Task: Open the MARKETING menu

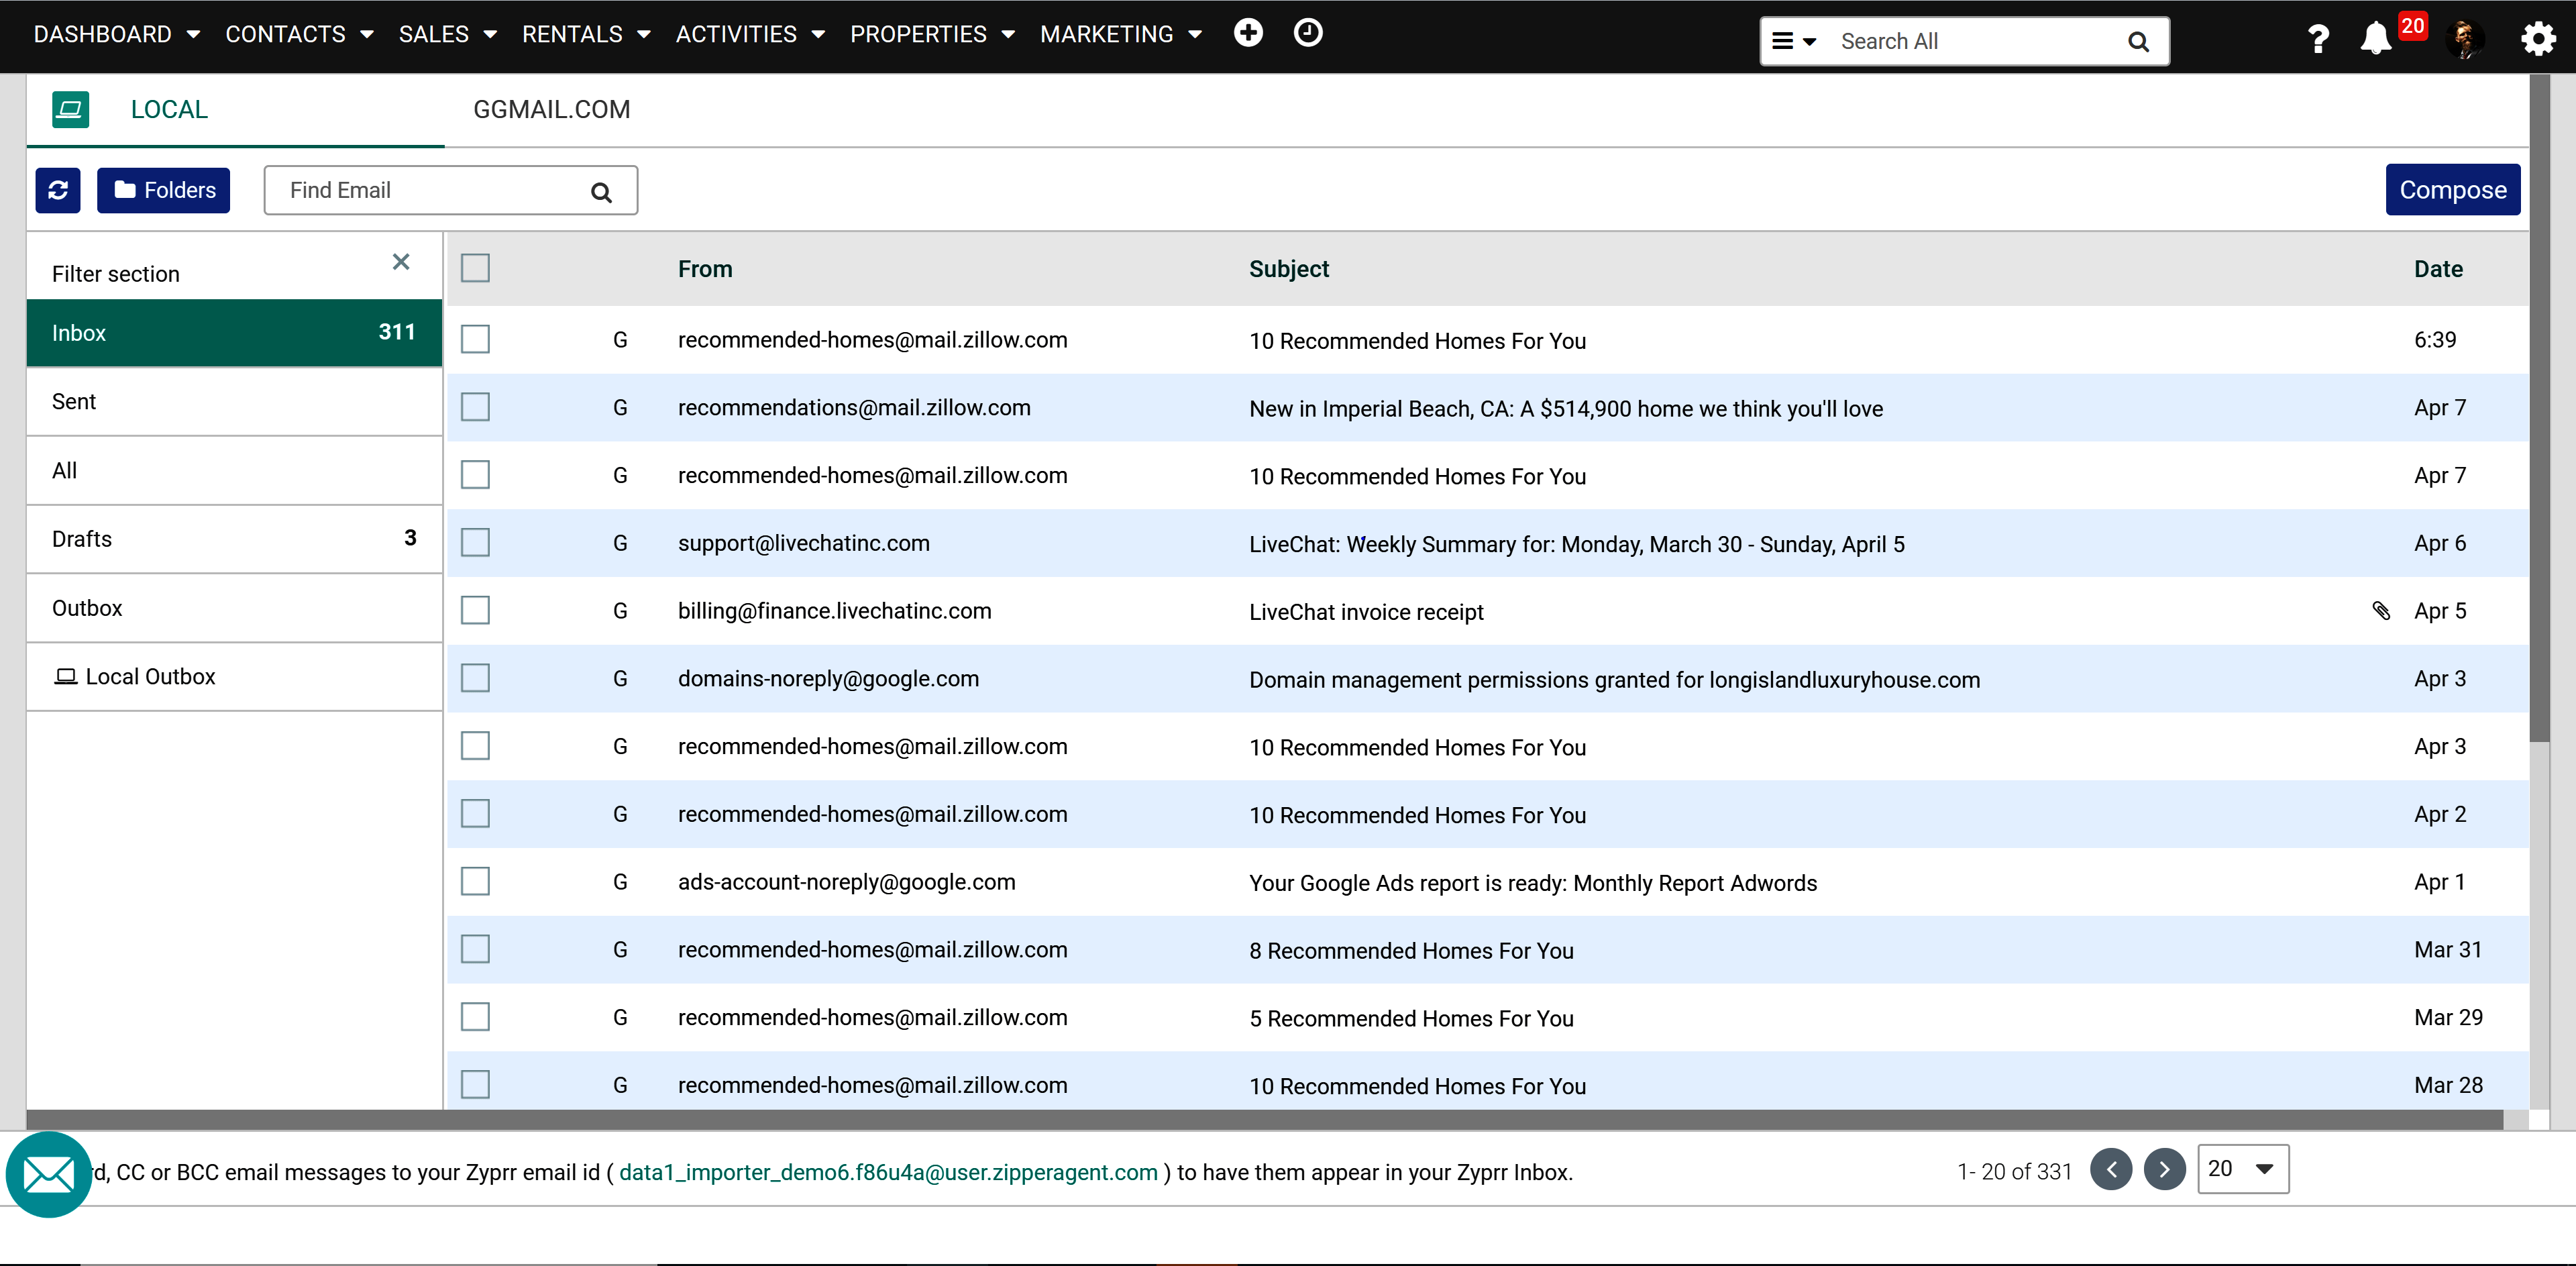Action: tap(1108, 33)
